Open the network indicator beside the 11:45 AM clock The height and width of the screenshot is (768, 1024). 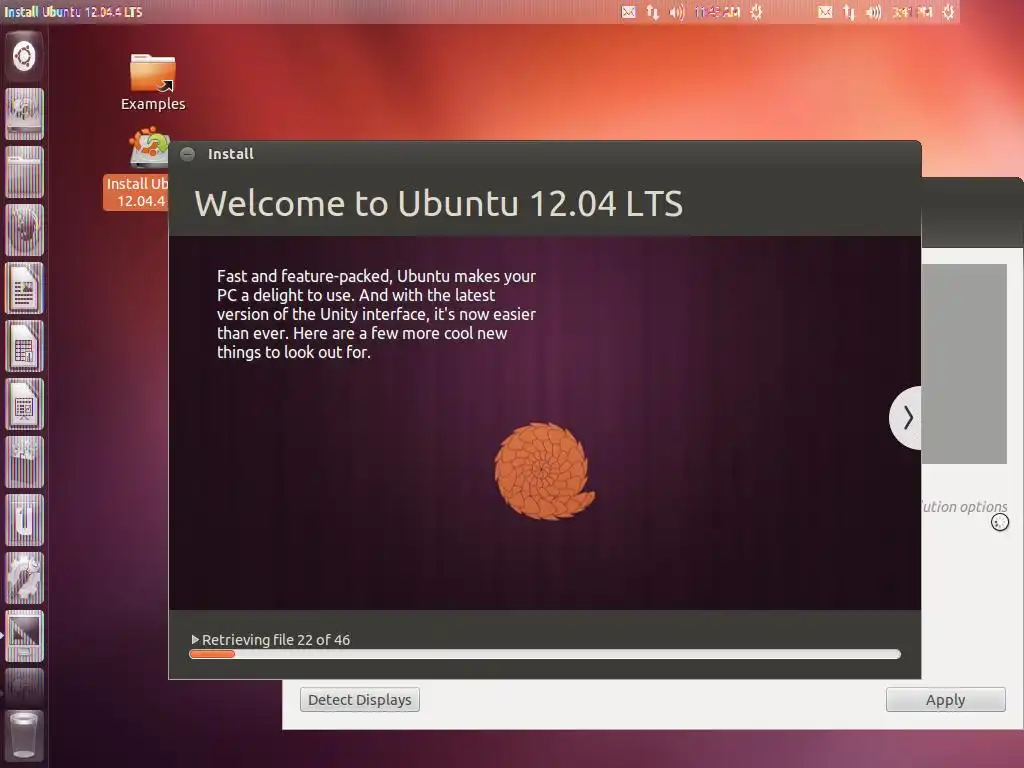[x=652, y=12]
